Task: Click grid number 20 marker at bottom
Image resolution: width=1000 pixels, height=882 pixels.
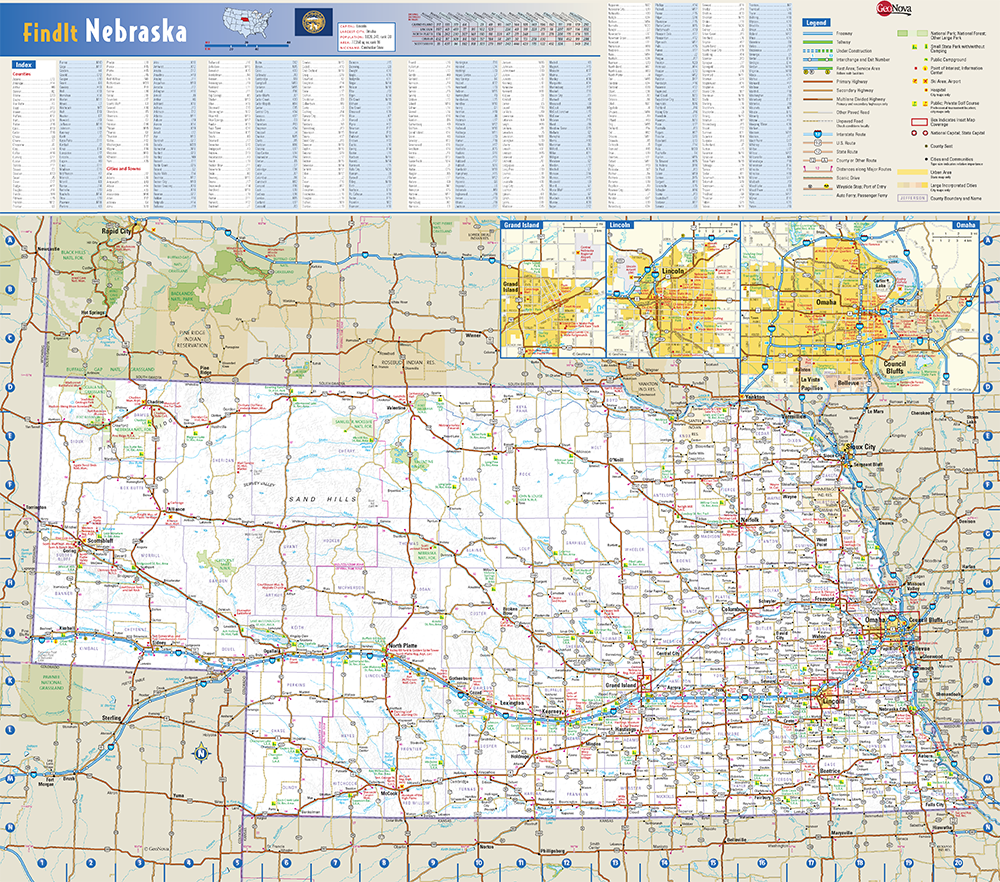Action: tap(958, 864)
